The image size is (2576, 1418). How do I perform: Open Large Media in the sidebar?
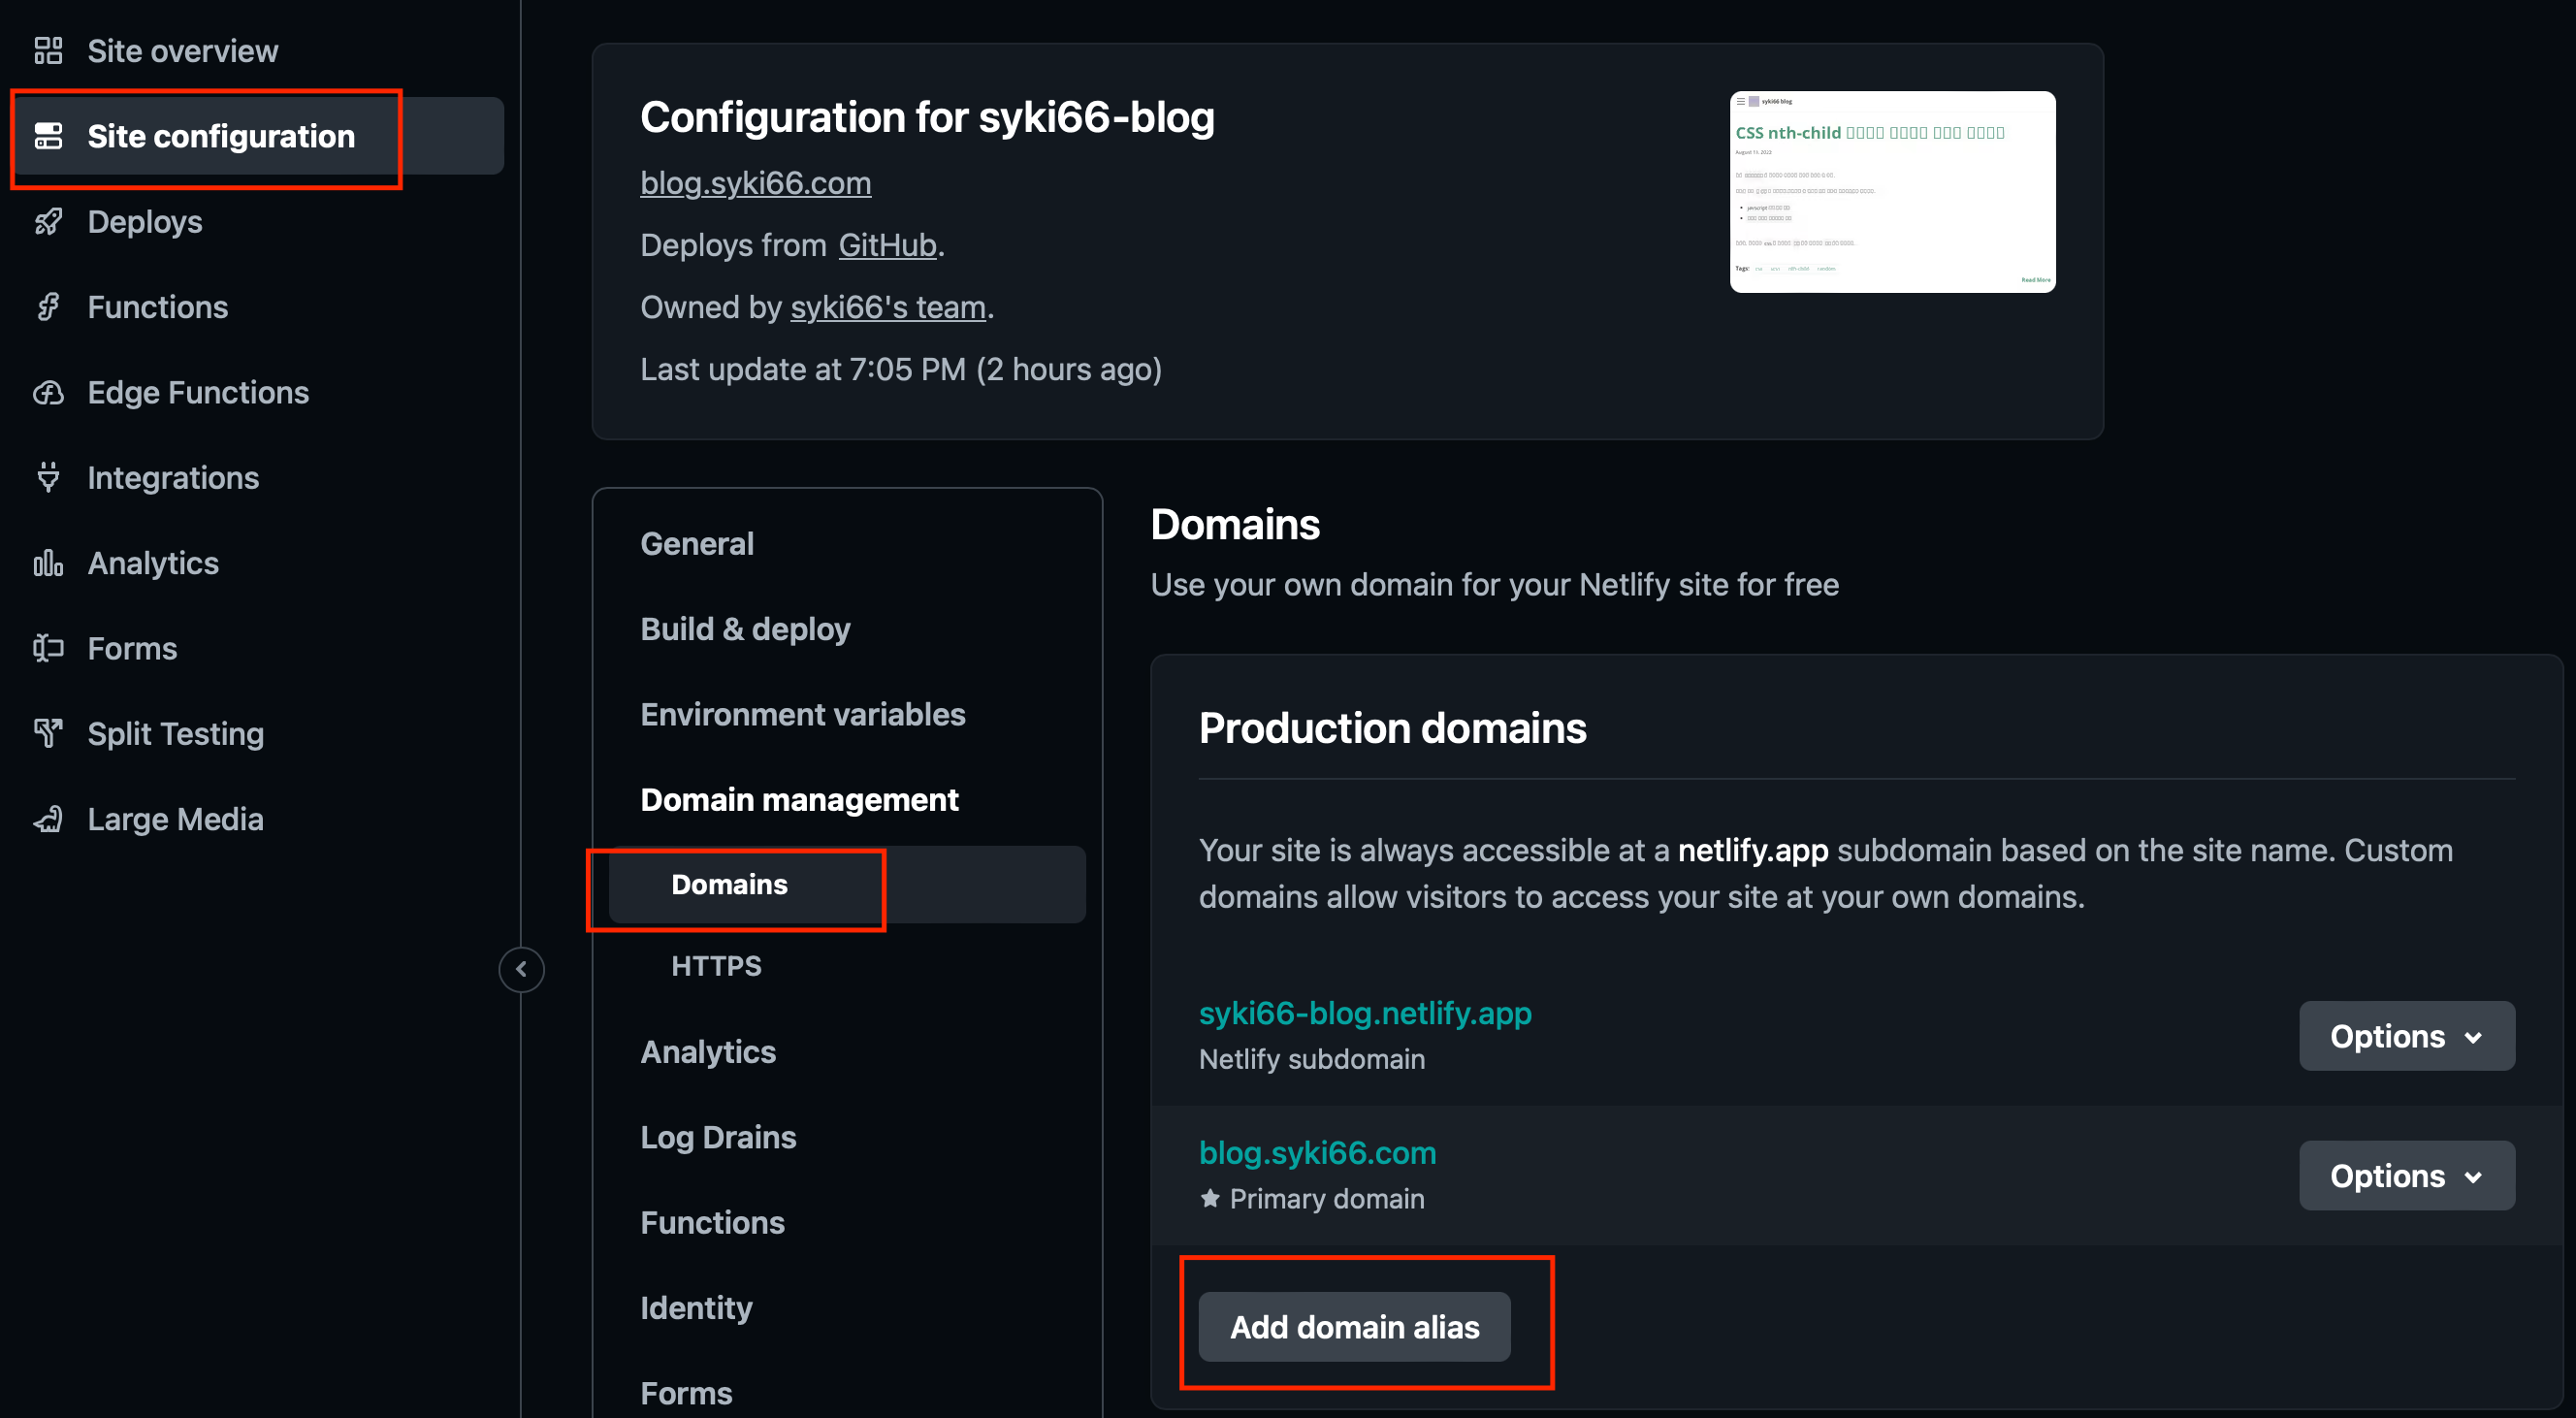[176, 819]
